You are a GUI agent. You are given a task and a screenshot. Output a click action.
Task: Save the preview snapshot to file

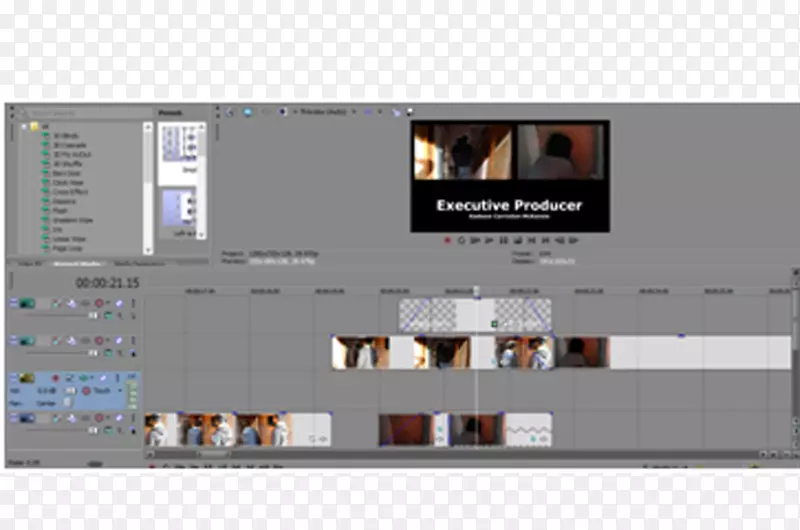coord(409,112)
